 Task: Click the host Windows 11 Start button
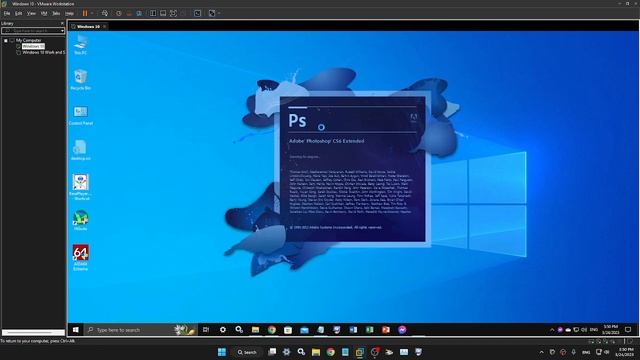coord(222,352)
